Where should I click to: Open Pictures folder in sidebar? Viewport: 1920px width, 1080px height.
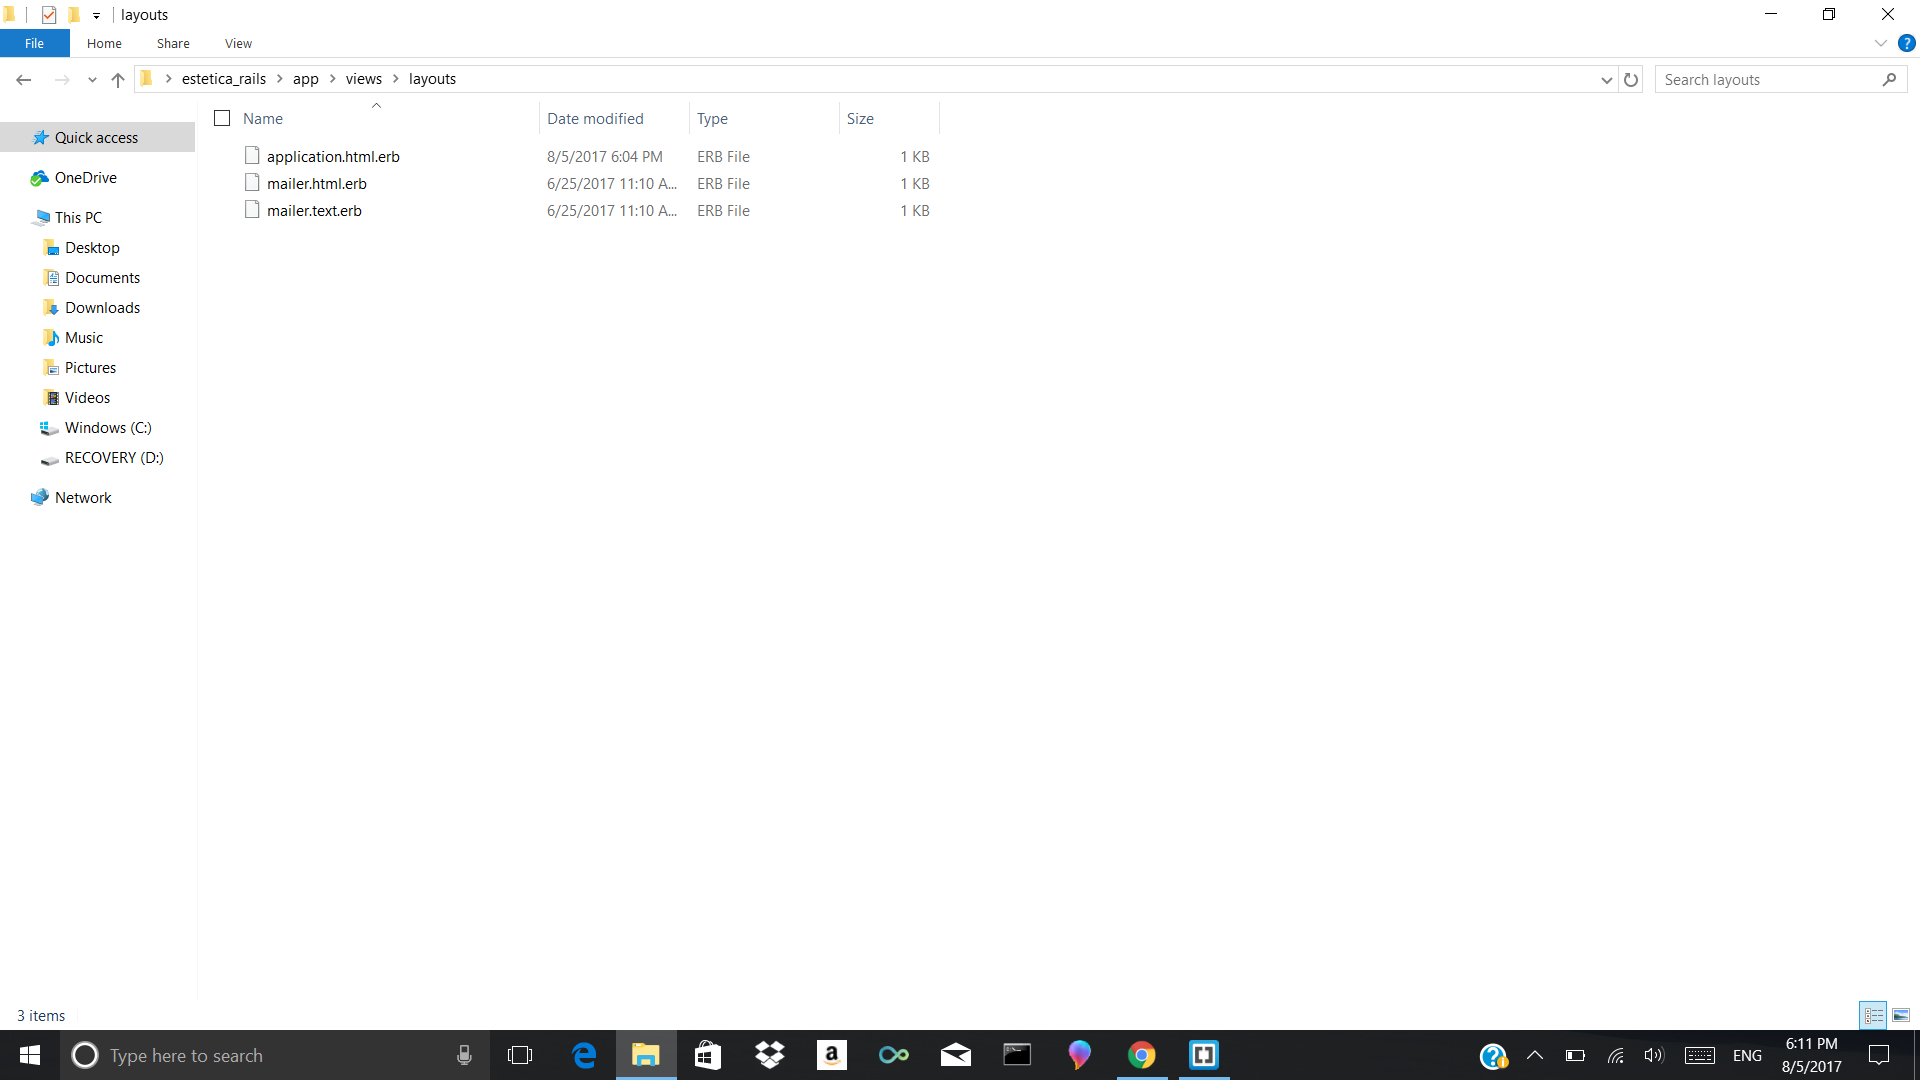tap(90, 367)
